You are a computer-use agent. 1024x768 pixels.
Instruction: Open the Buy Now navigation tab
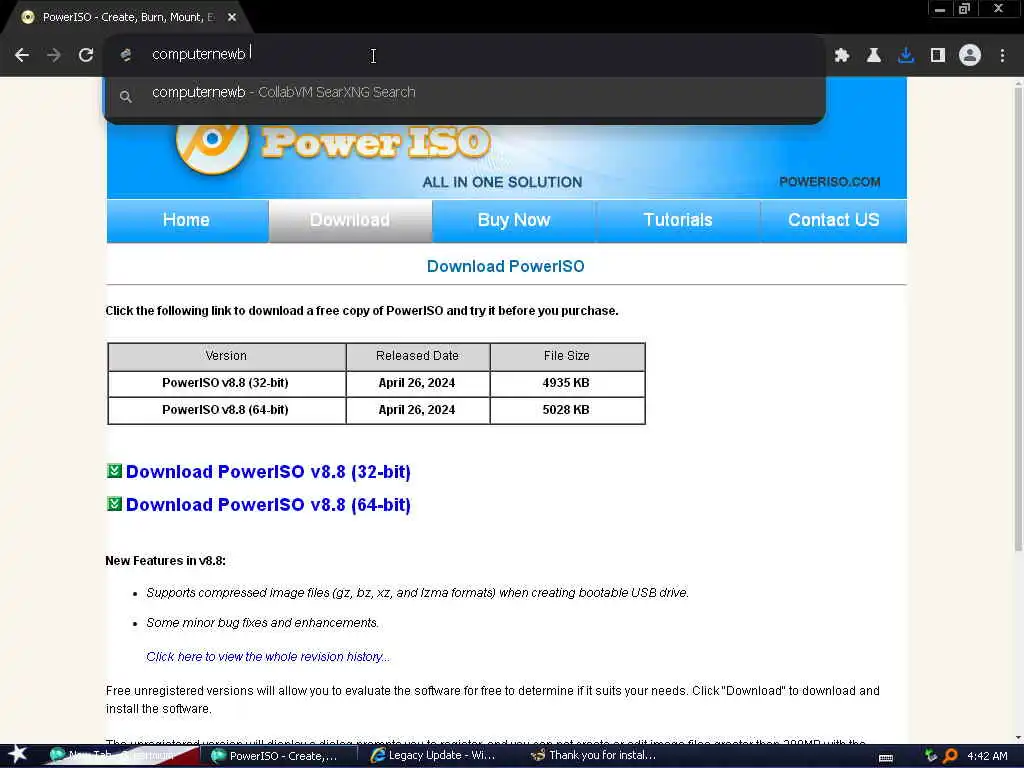514,220
